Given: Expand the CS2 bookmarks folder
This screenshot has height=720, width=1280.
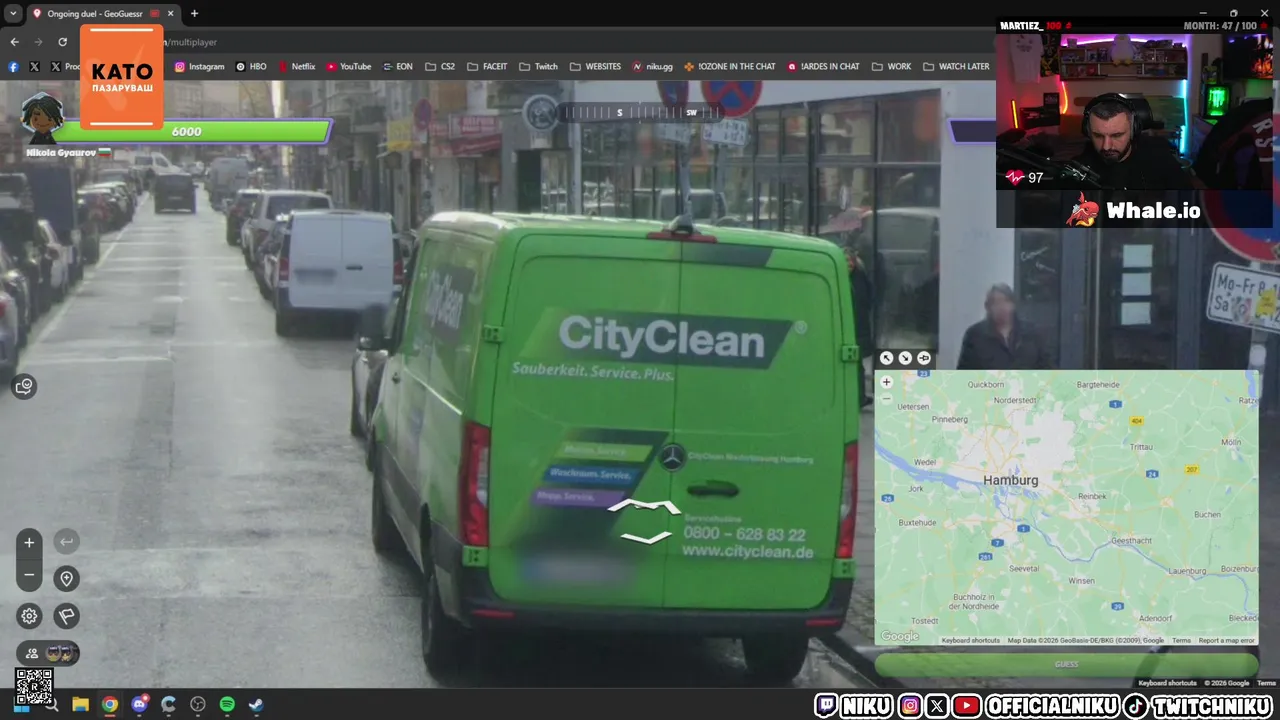Looking at the screenshot, I should [x=440, y=67].
